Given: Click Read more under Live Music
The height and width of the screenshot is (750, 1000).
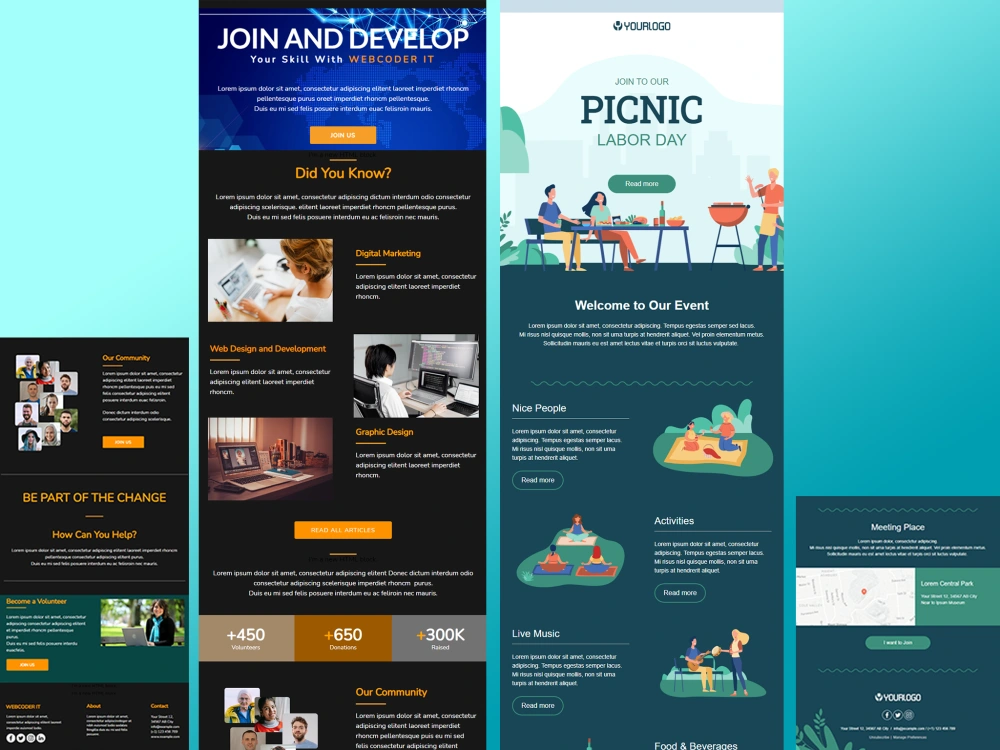Looking at the screenshot, I should (x=538, y=706).
